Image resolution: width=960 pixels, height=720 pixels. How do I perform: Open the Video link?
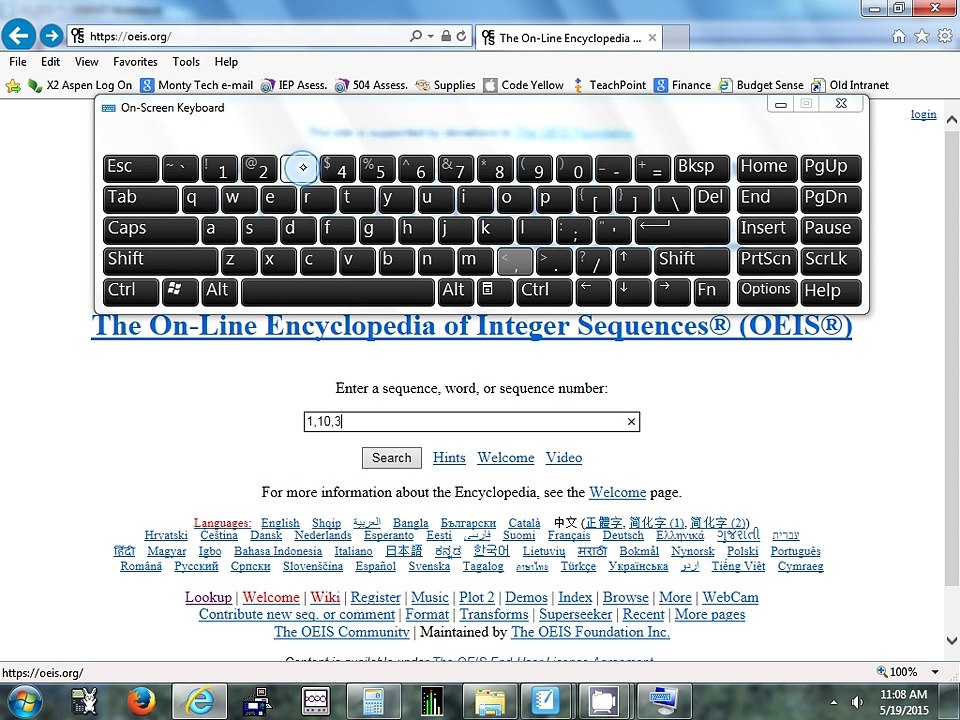pos(564,458)
